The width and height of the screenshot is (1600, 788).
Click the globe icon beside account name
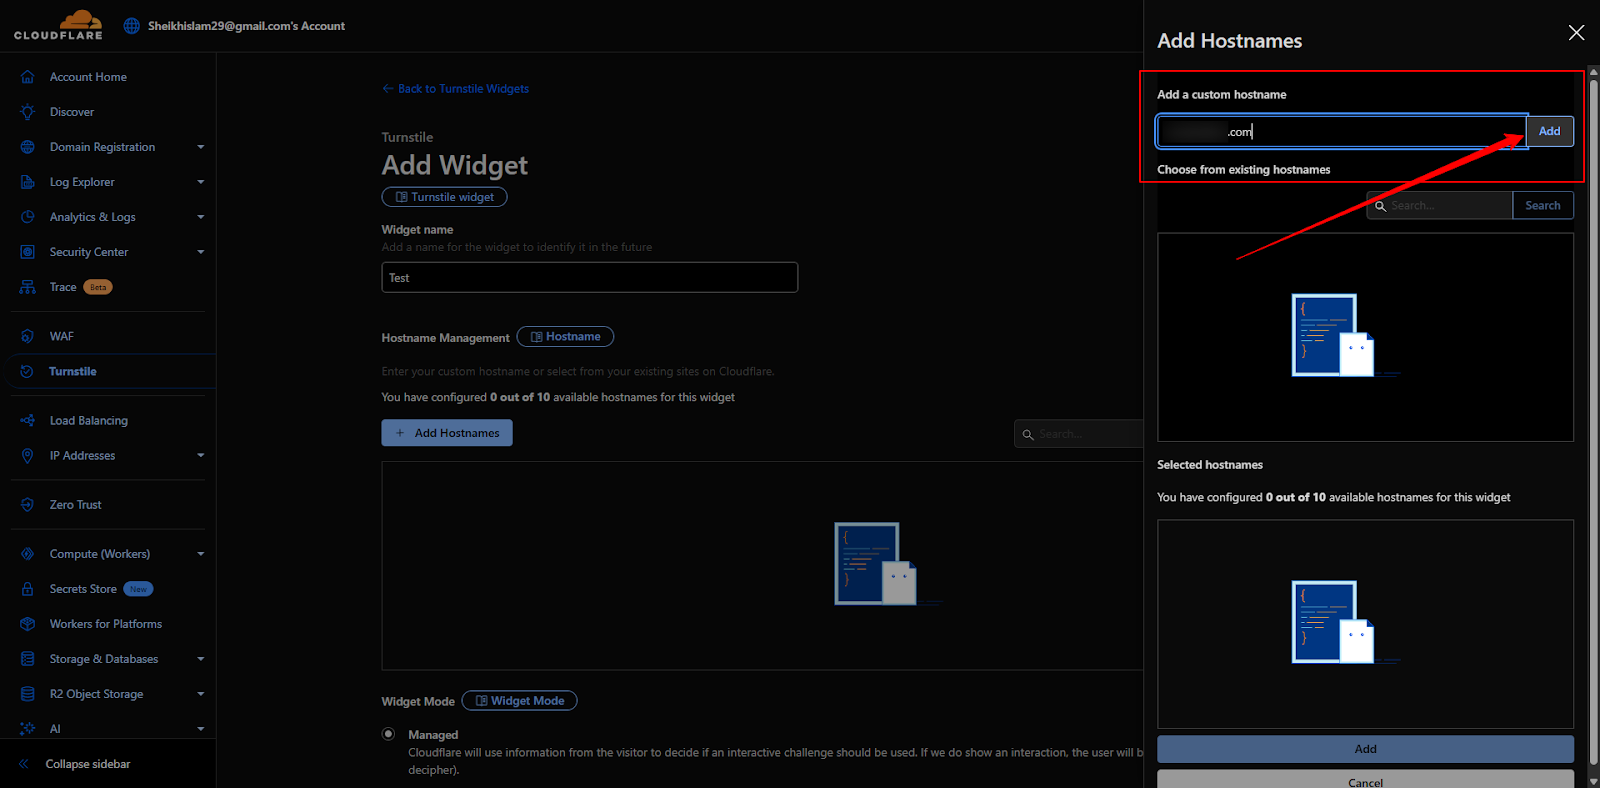[x=132, y=26]
